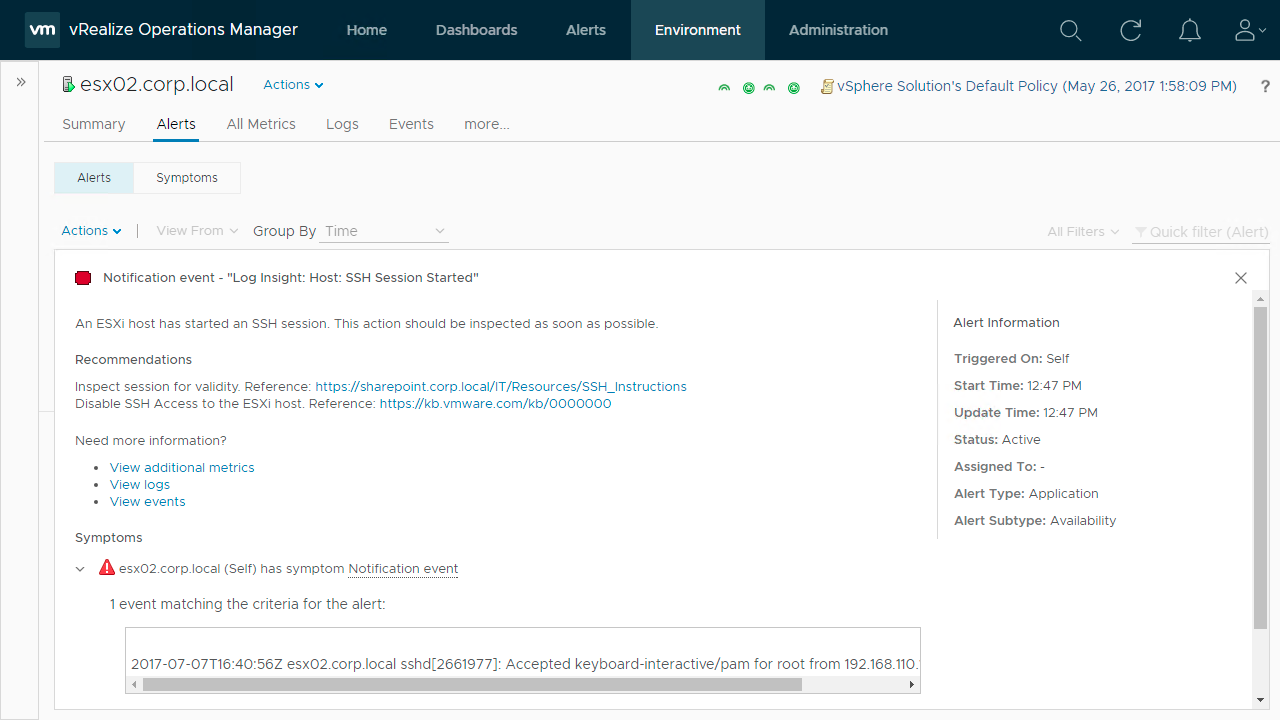The width and height of the screenshot is (1280, 720).
Task: Open the Group By Time dropdown
Action: tap(384, 231)
